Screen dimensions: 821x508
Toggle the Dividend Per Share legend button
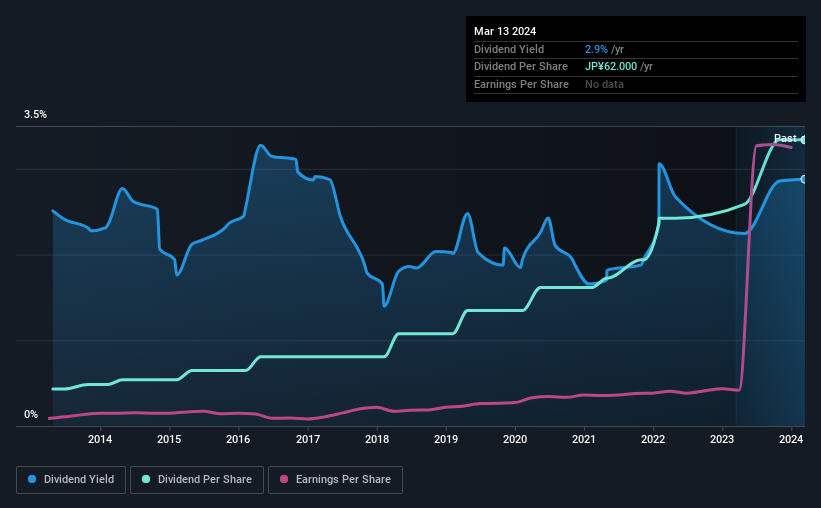[x=197, y=480]
